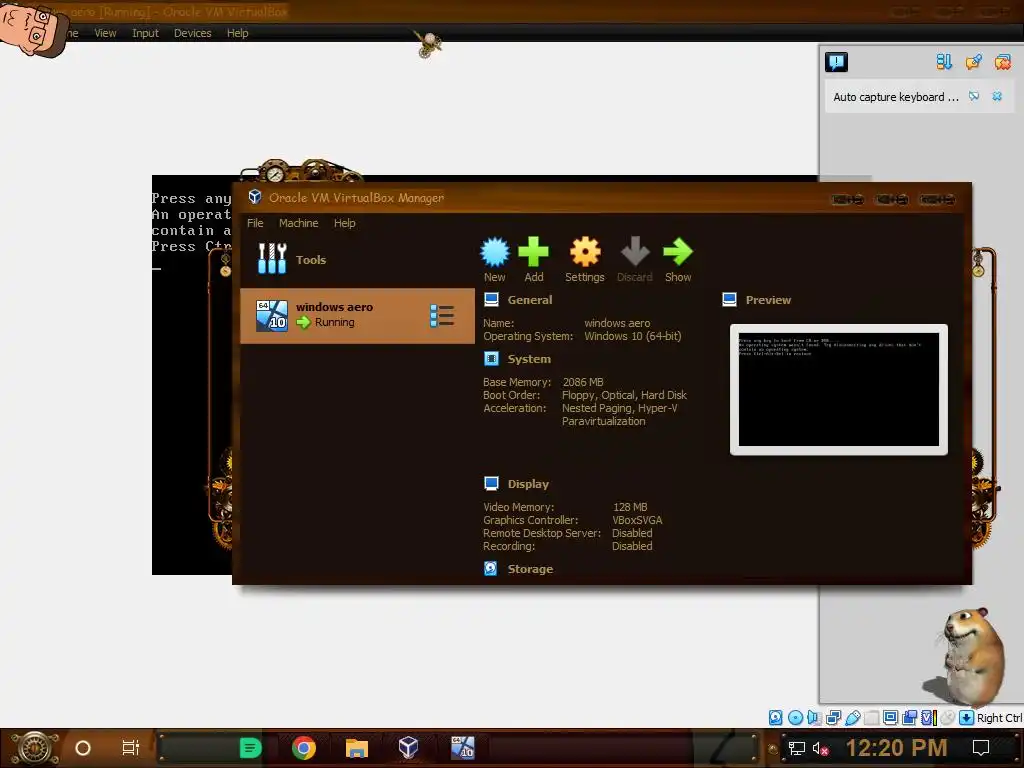Open the Input menu in the VM window
The image size is (1024, 768).
tap(145, 33)
